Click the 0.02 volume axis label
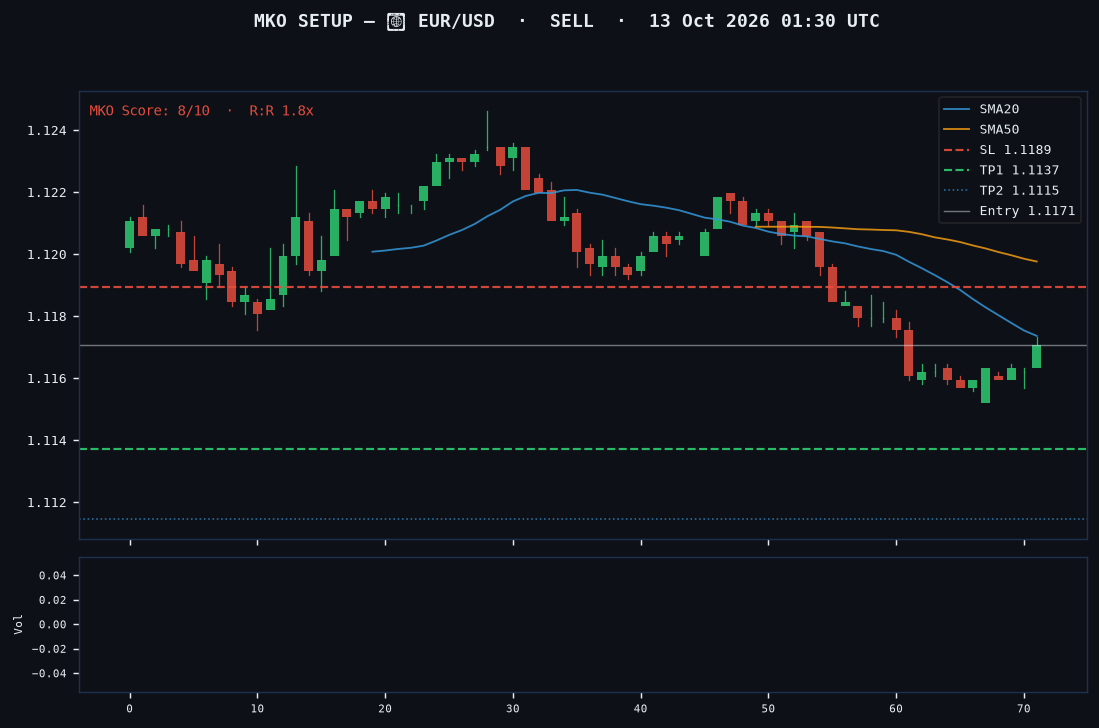The height and width of the screenshot is (728, 1099). pos(53,600)
